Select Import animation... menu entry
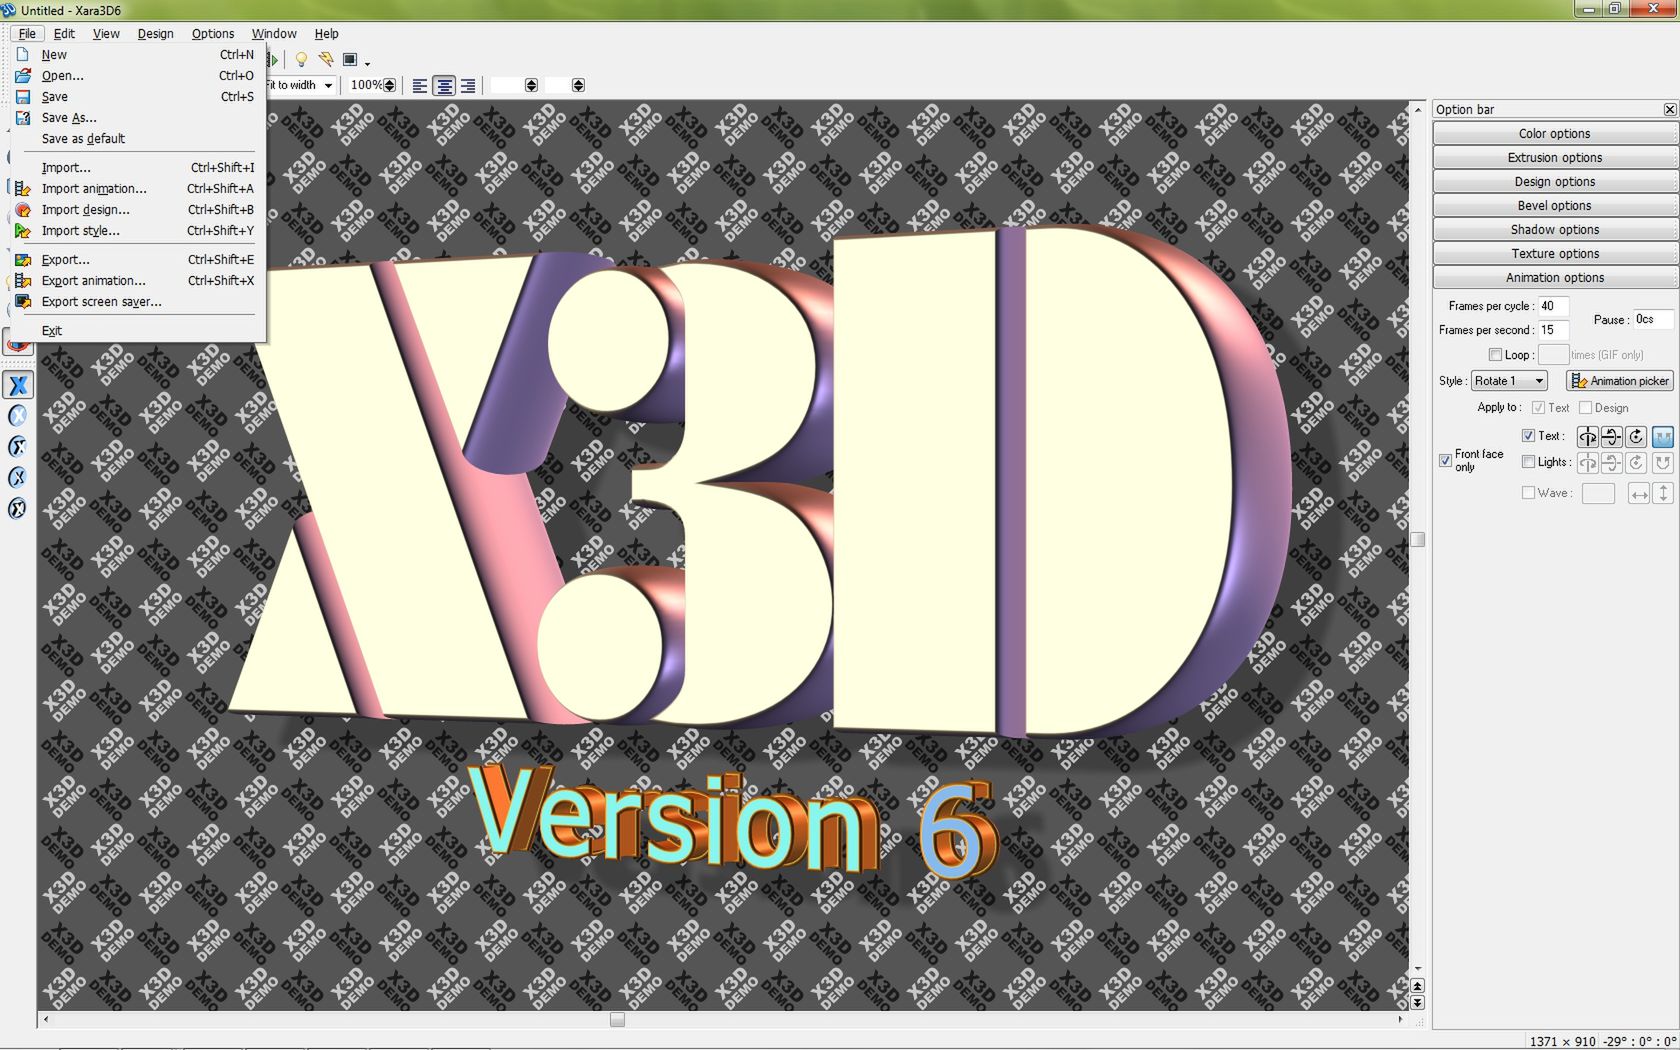Image resolution: width=1680 pixels, height=1050 pixels. click(x=136, y=189)
